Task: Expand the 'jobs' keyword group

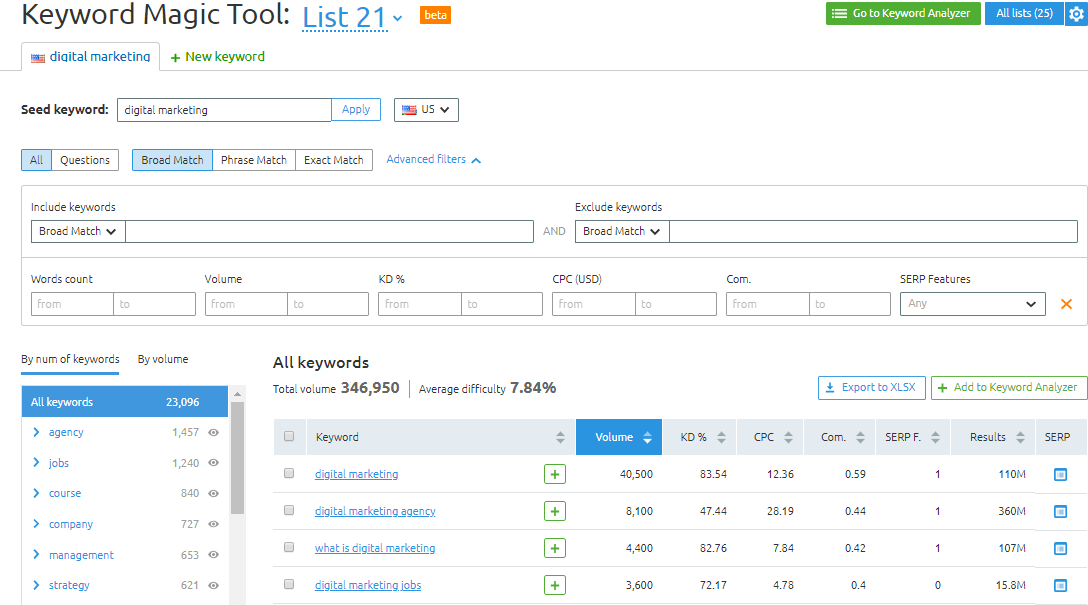Action: [37, 463]
